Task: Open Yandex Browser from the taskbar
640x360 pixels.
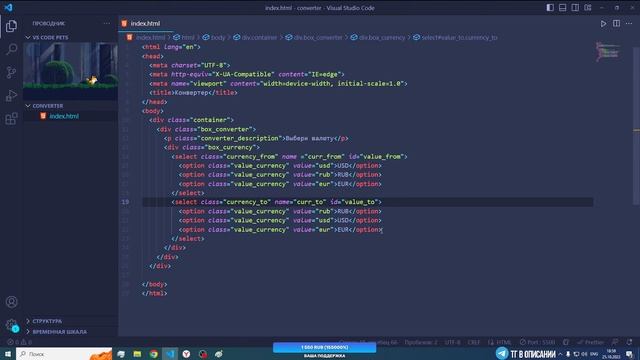Action: pos(186,354)
